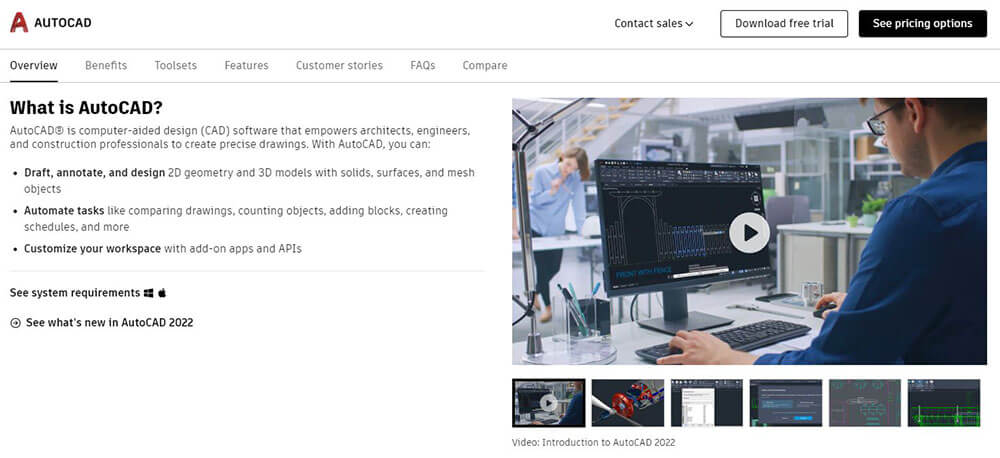This screenshot has width=1000, height=458.
Task: Select the first video thumbnail with play icon
Action: point(548,403)
